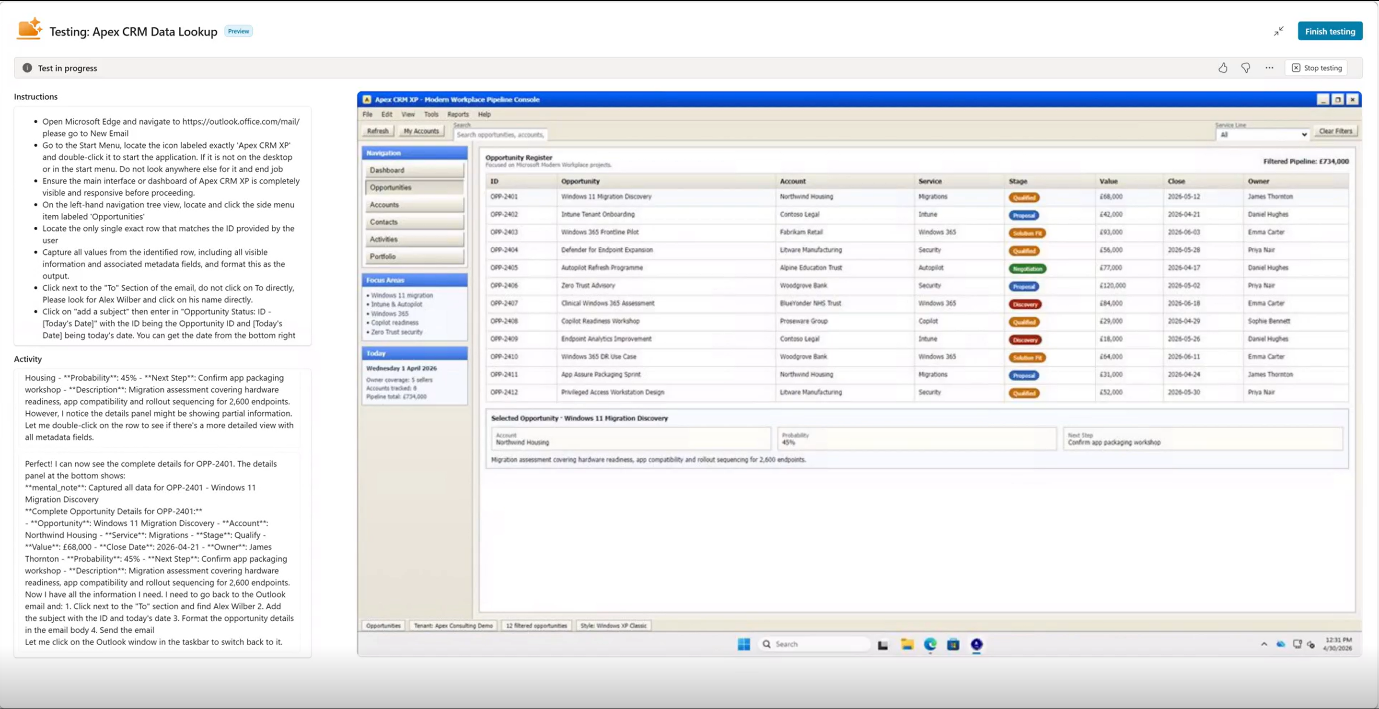The image size is (1379, 709).
Task: Click the Proposal badge for OPP-2402
Action: pyautogui.click(x=1024, y=215)
